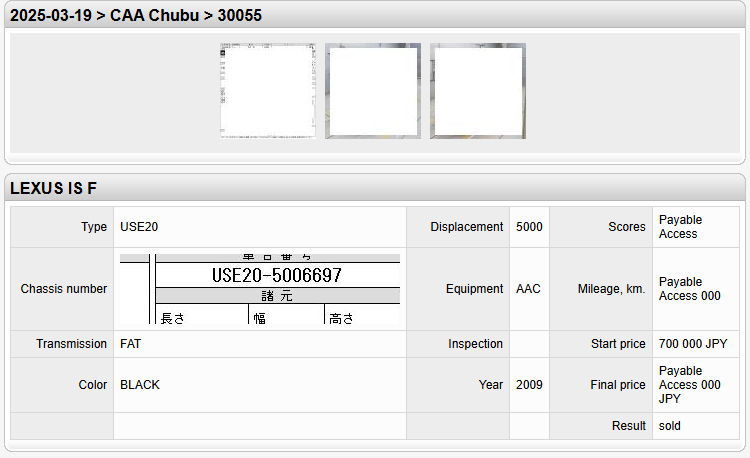Select Result value sold
The height and width of the screenshot is (458, 750).
click(670, 426)
